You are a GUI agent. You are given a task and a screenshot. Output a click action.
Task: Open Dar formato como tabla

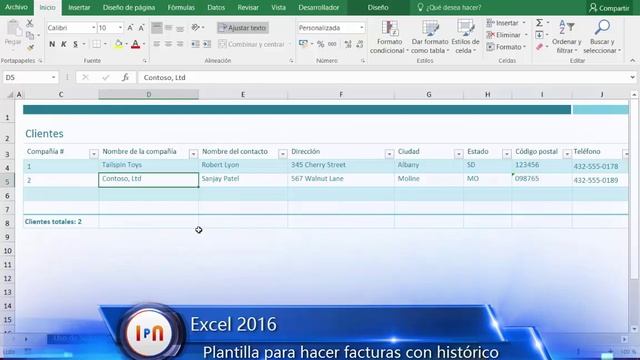tap(430, 37)
